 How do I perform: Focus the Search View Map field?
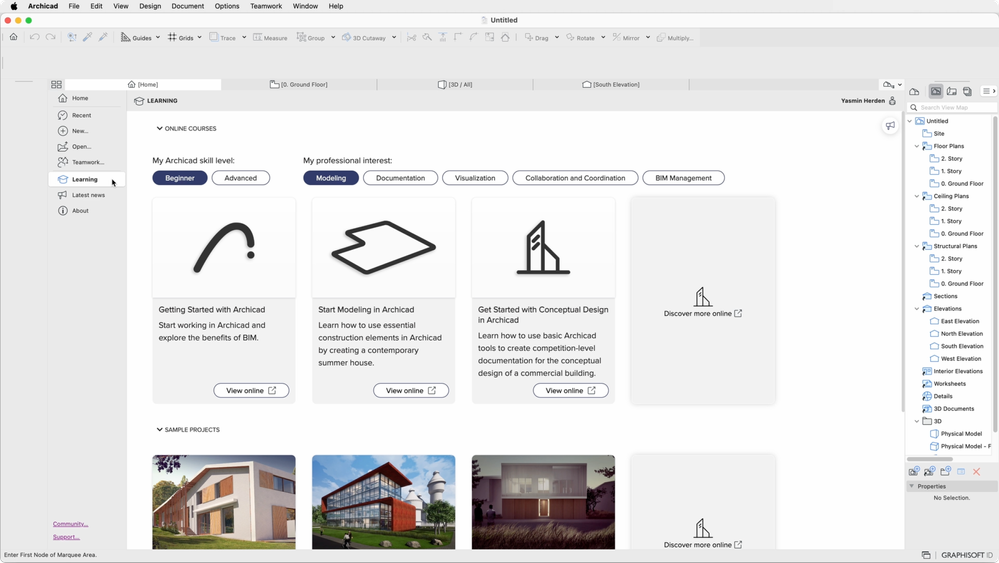click(953, 108)
